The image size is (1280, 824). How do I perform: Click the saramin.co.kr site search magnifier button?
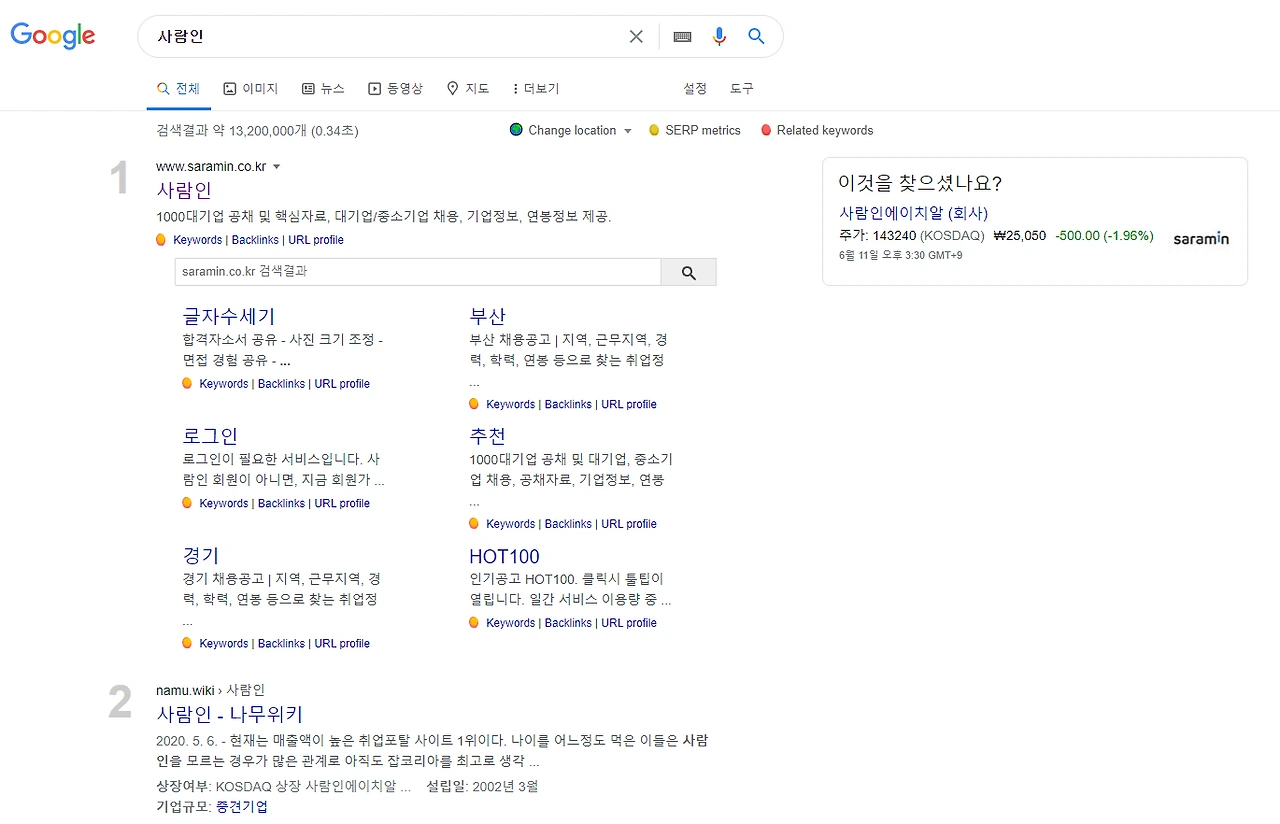[689, 272]
